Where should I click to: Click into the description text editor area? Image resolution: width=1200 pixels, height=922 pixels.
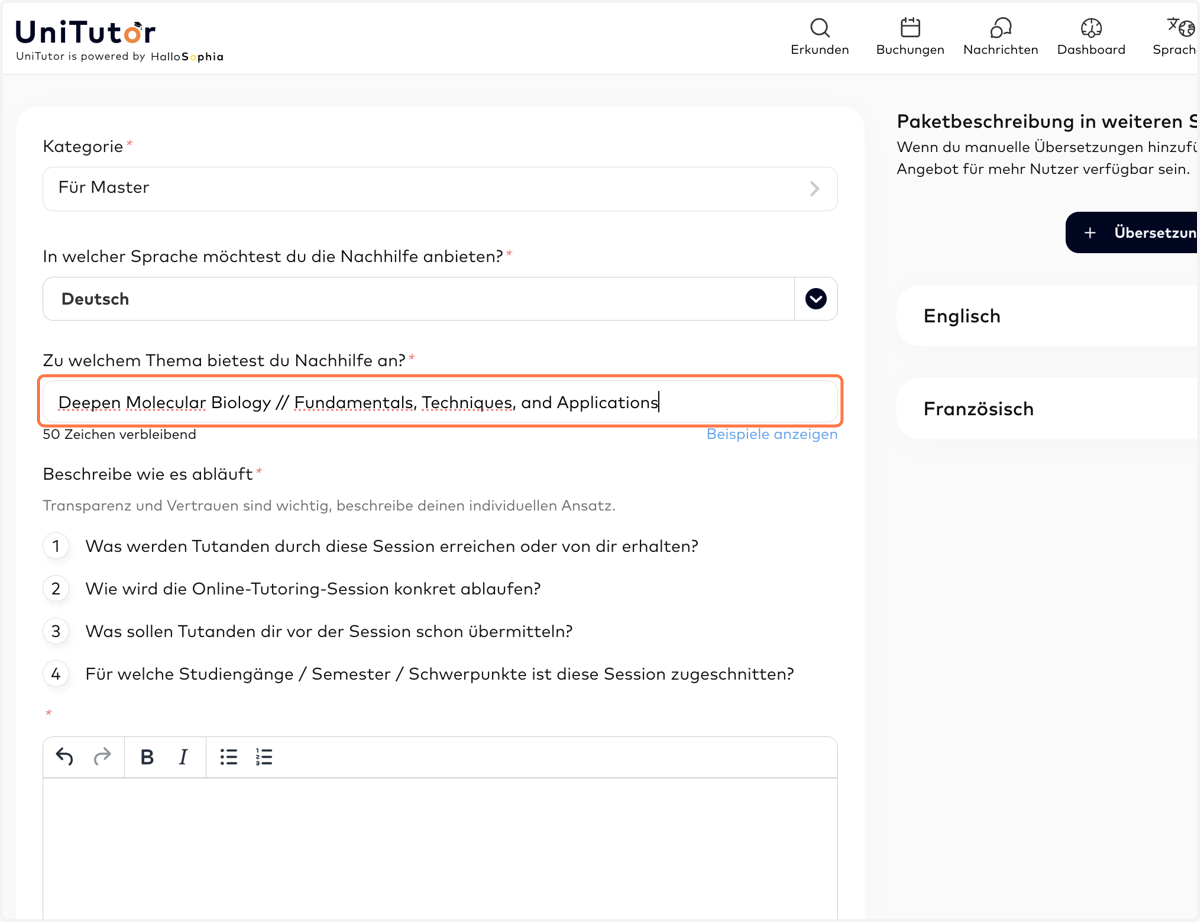pos(440,848)
